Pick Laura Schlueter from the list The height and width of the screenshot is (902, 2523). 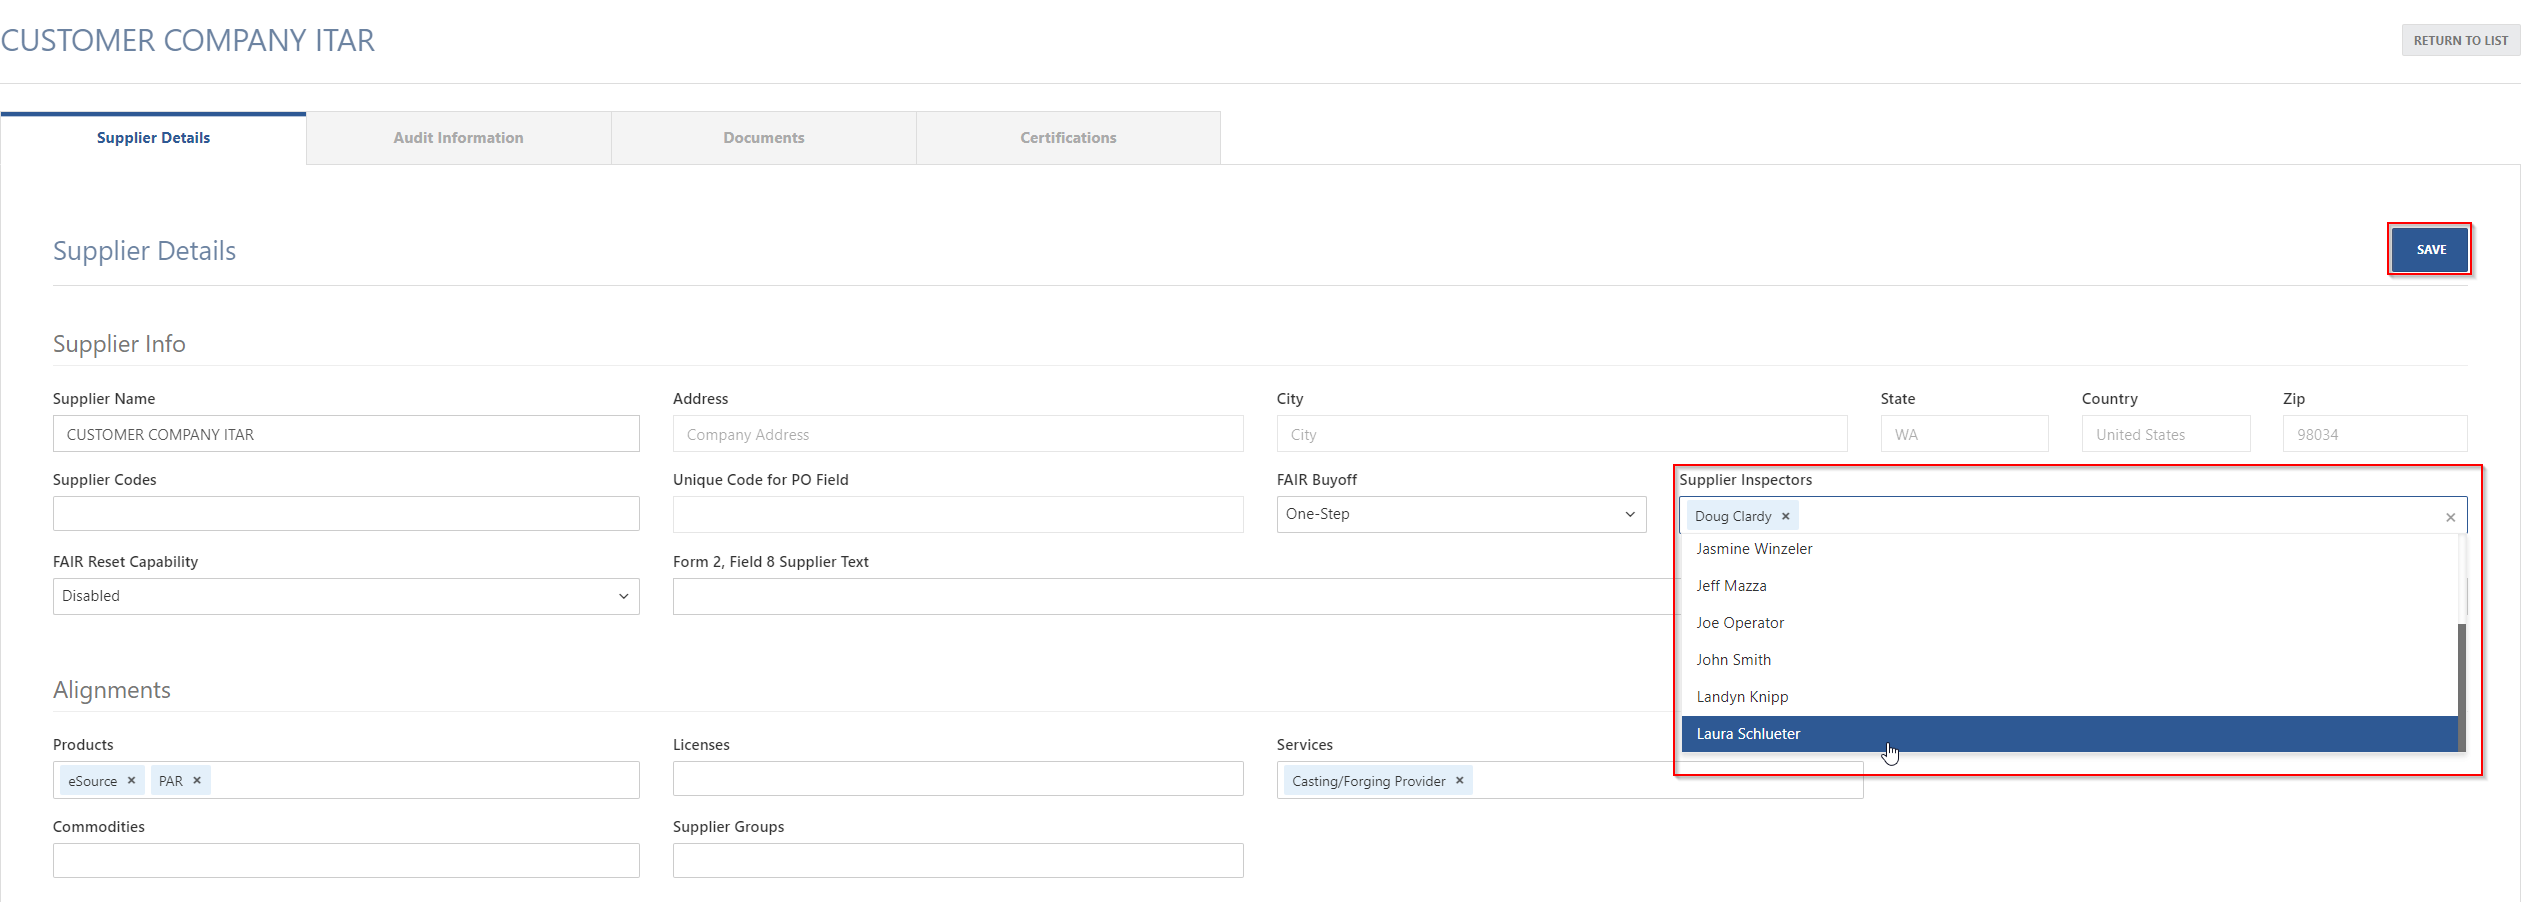(2069, 734)
